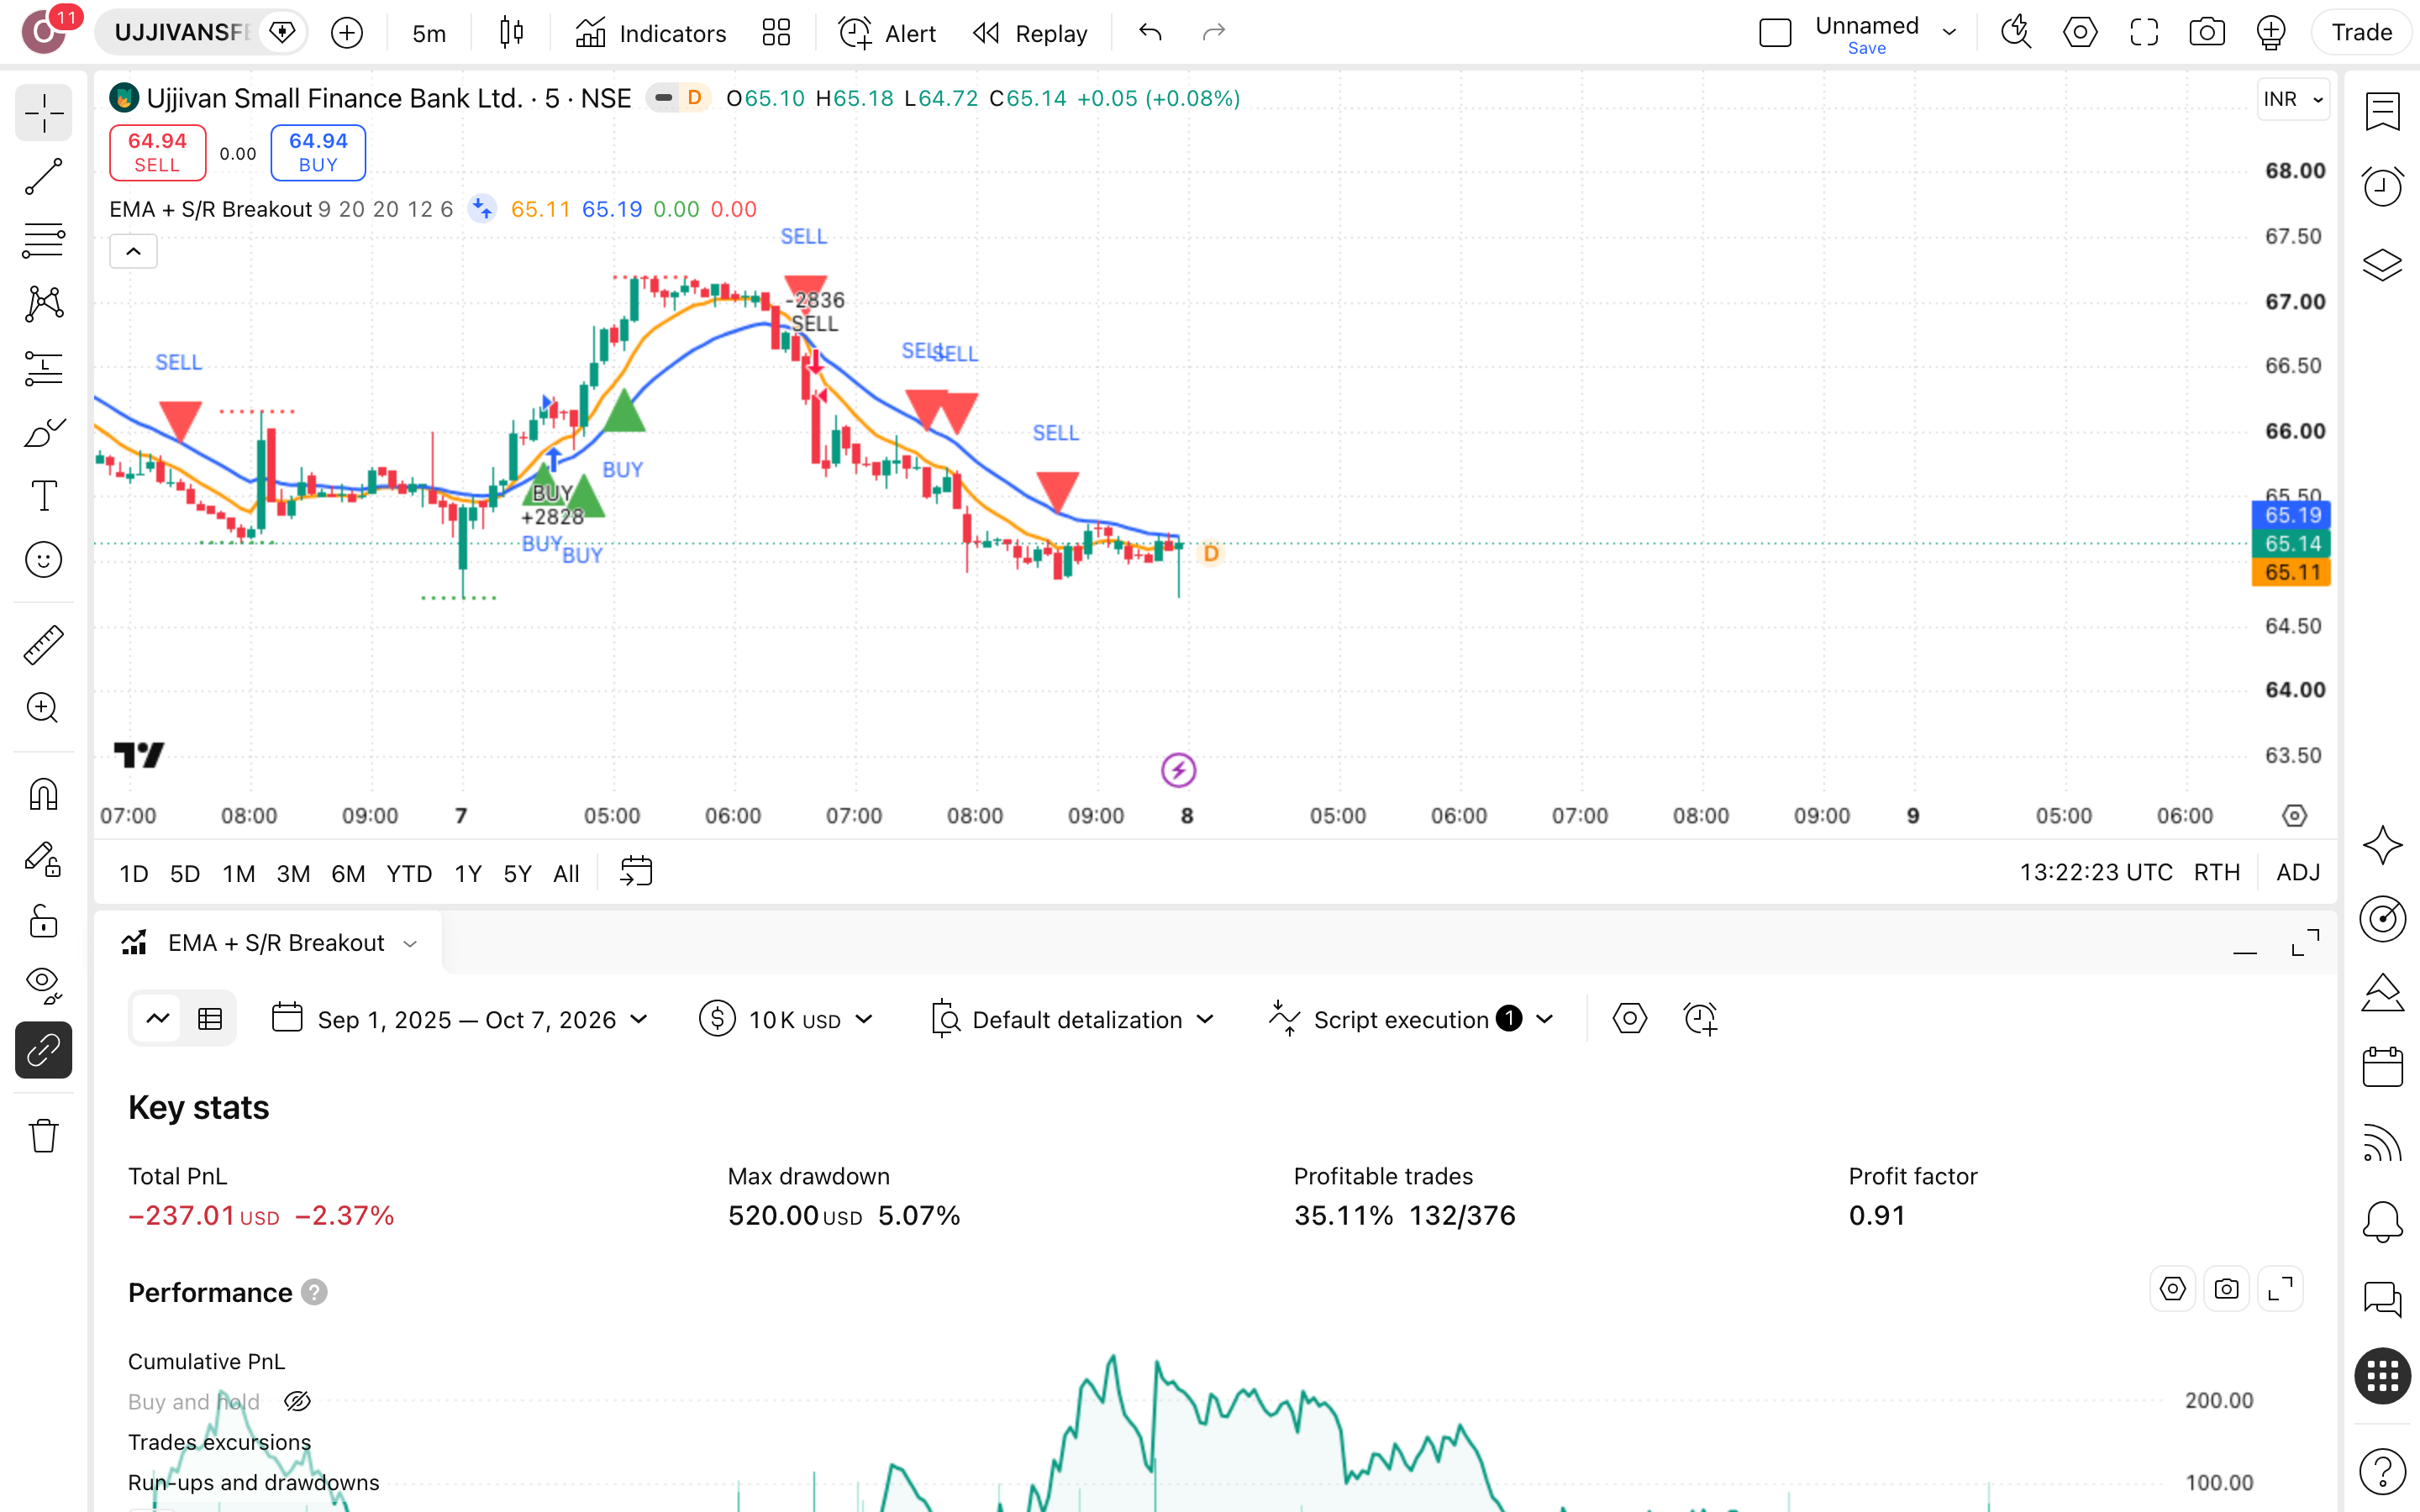This screenshot has width=2420, height=1512.
Task: Select the YTD time range
Action: [409, 873]
